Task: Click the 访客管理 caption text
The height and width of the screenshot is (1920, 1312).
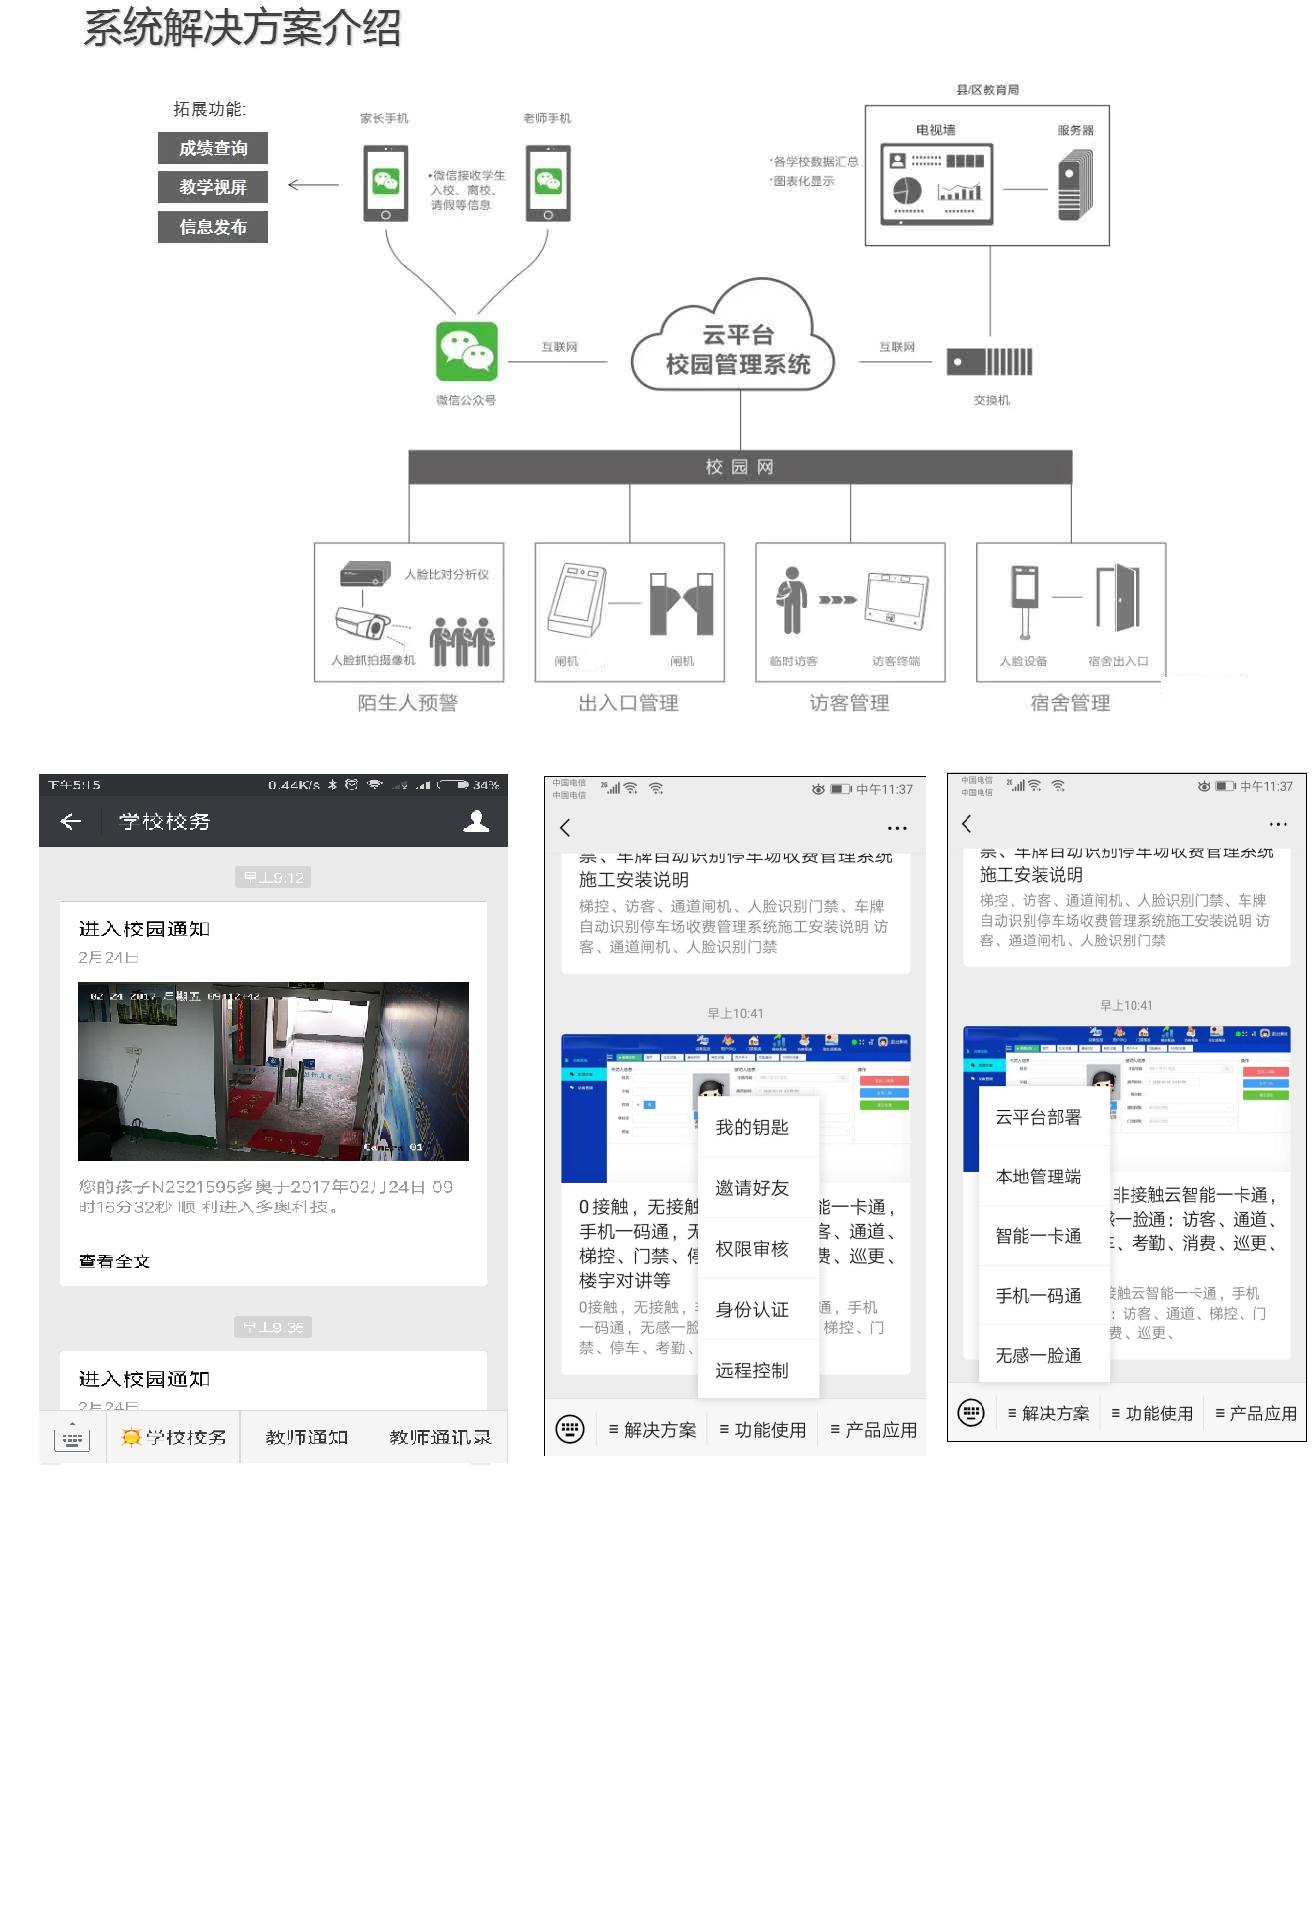Action: click(x=850, y=703)
